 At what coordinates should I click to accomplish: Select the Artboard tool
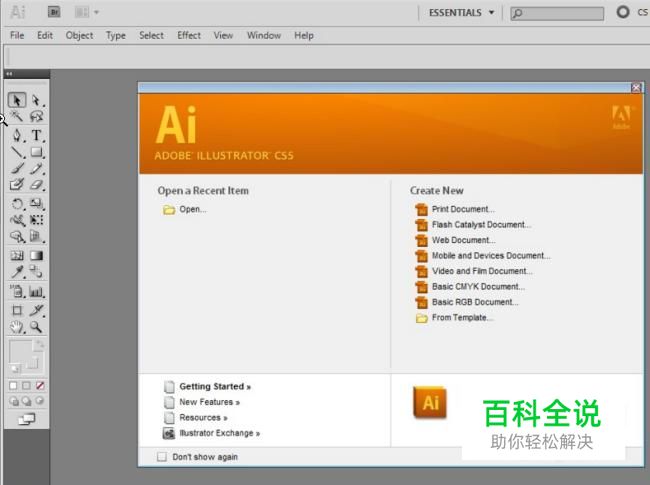pyautogui.click(x=17, y=310)
